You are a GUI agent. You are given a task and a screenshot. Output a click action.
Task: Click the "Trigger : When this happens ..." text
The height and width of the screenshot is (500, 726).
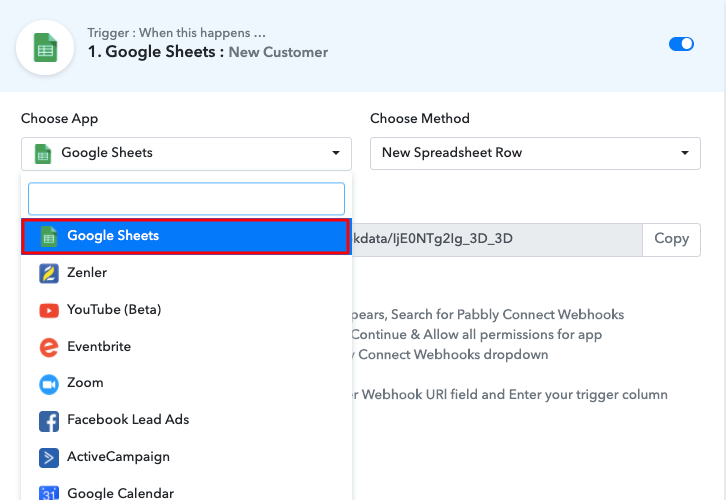176,33
